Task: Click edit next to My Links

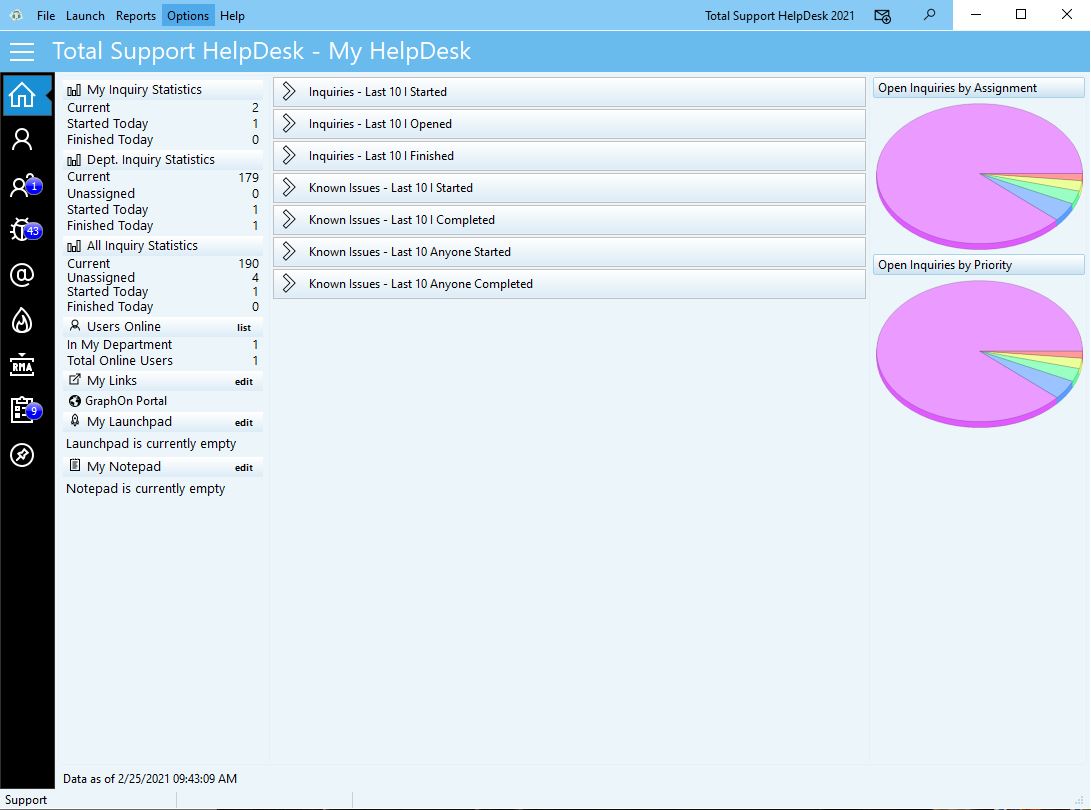Action: tap(244, 381)
